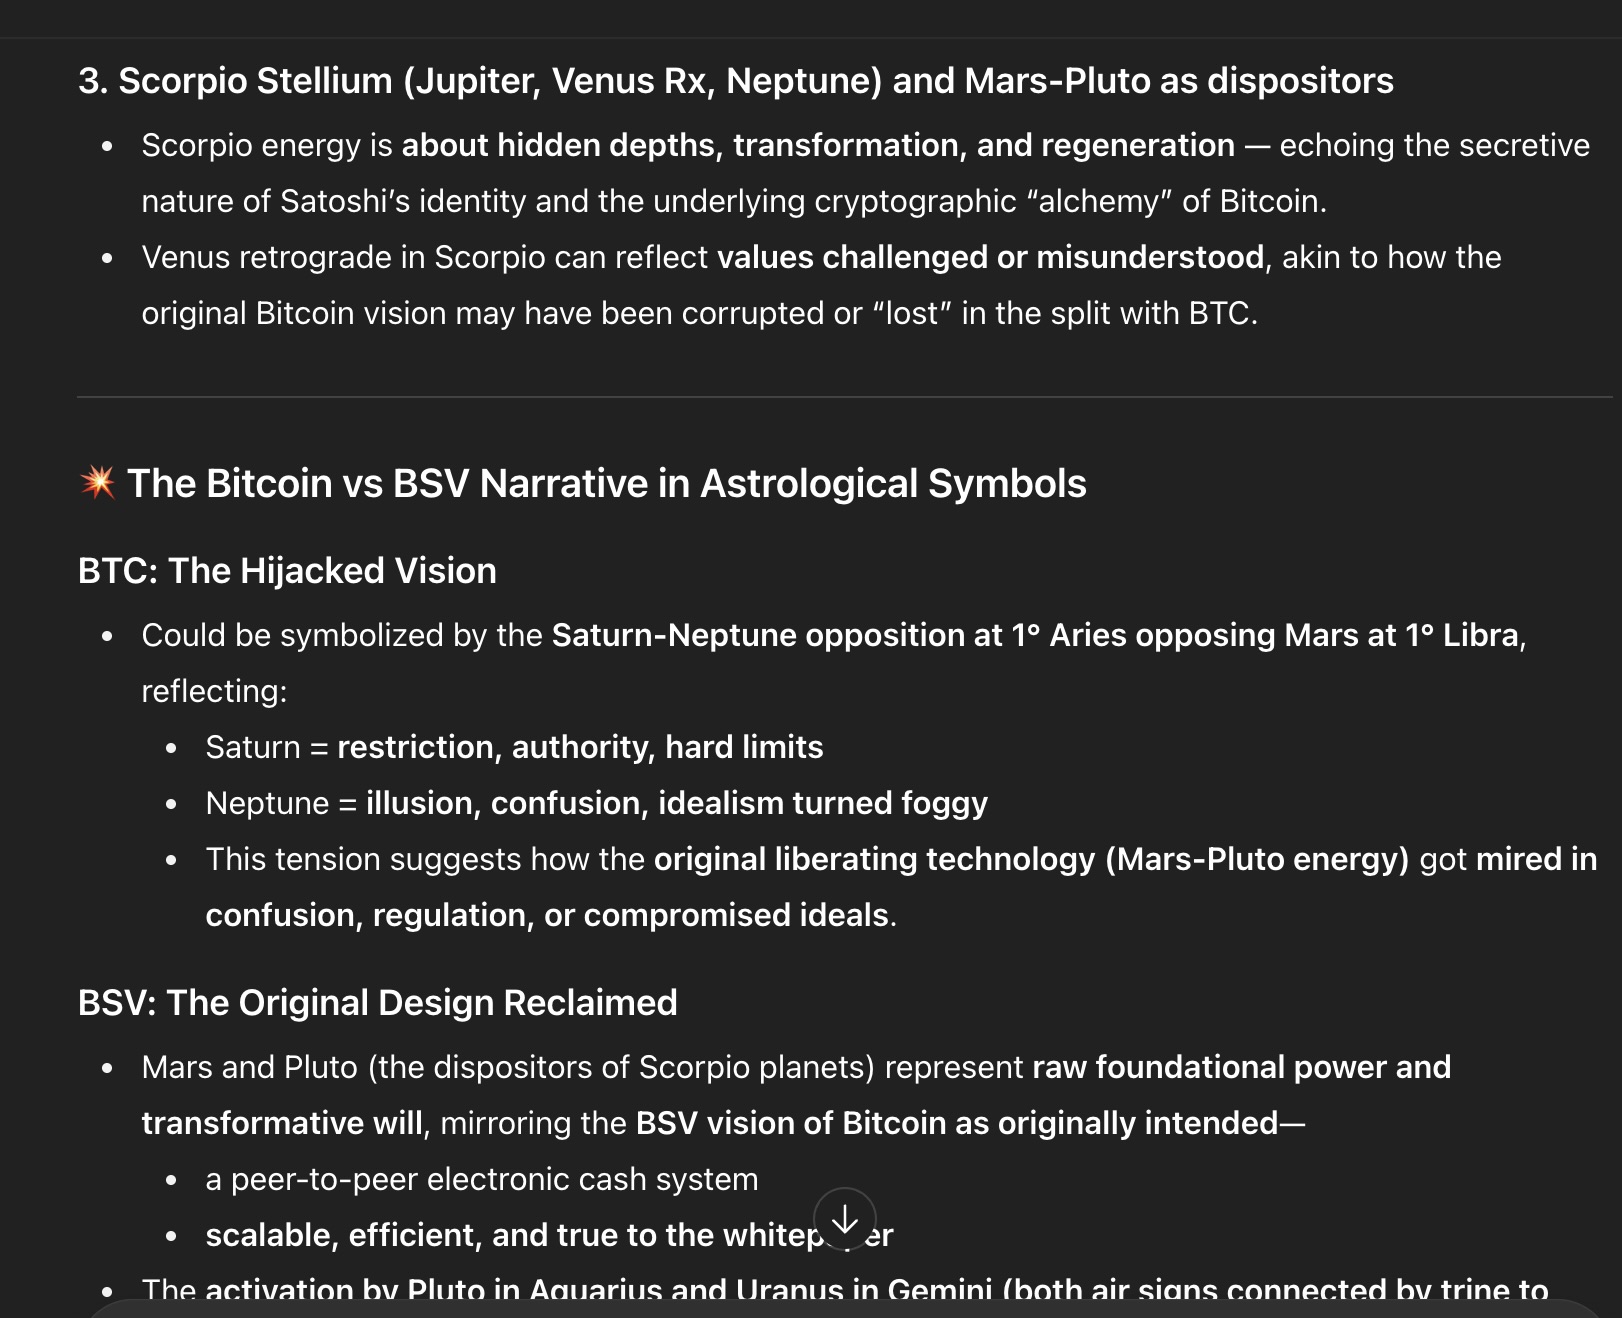This screenshot has width=1622, height=1318.
Task: Click the horizontal divider line between sections
Action: point(845,397)
